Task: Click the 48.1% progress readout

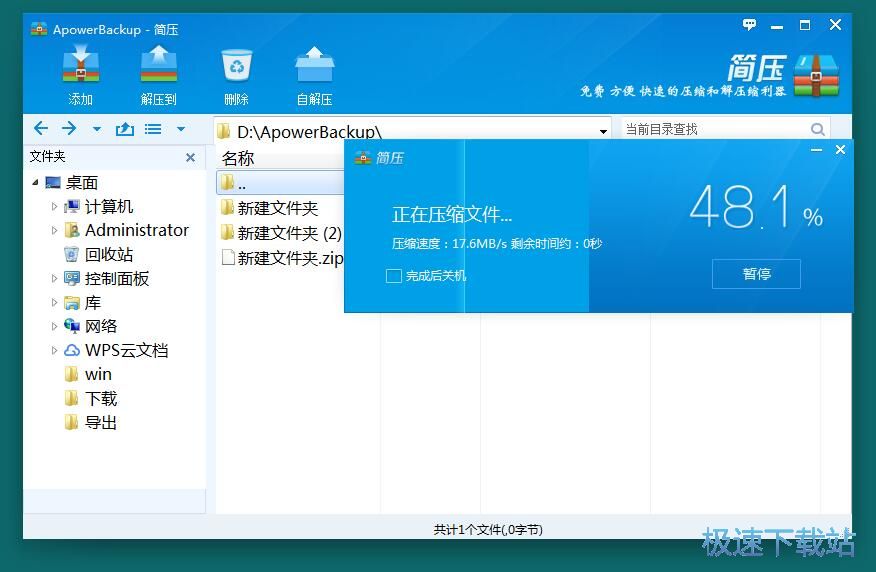Action: coord(756,207)
